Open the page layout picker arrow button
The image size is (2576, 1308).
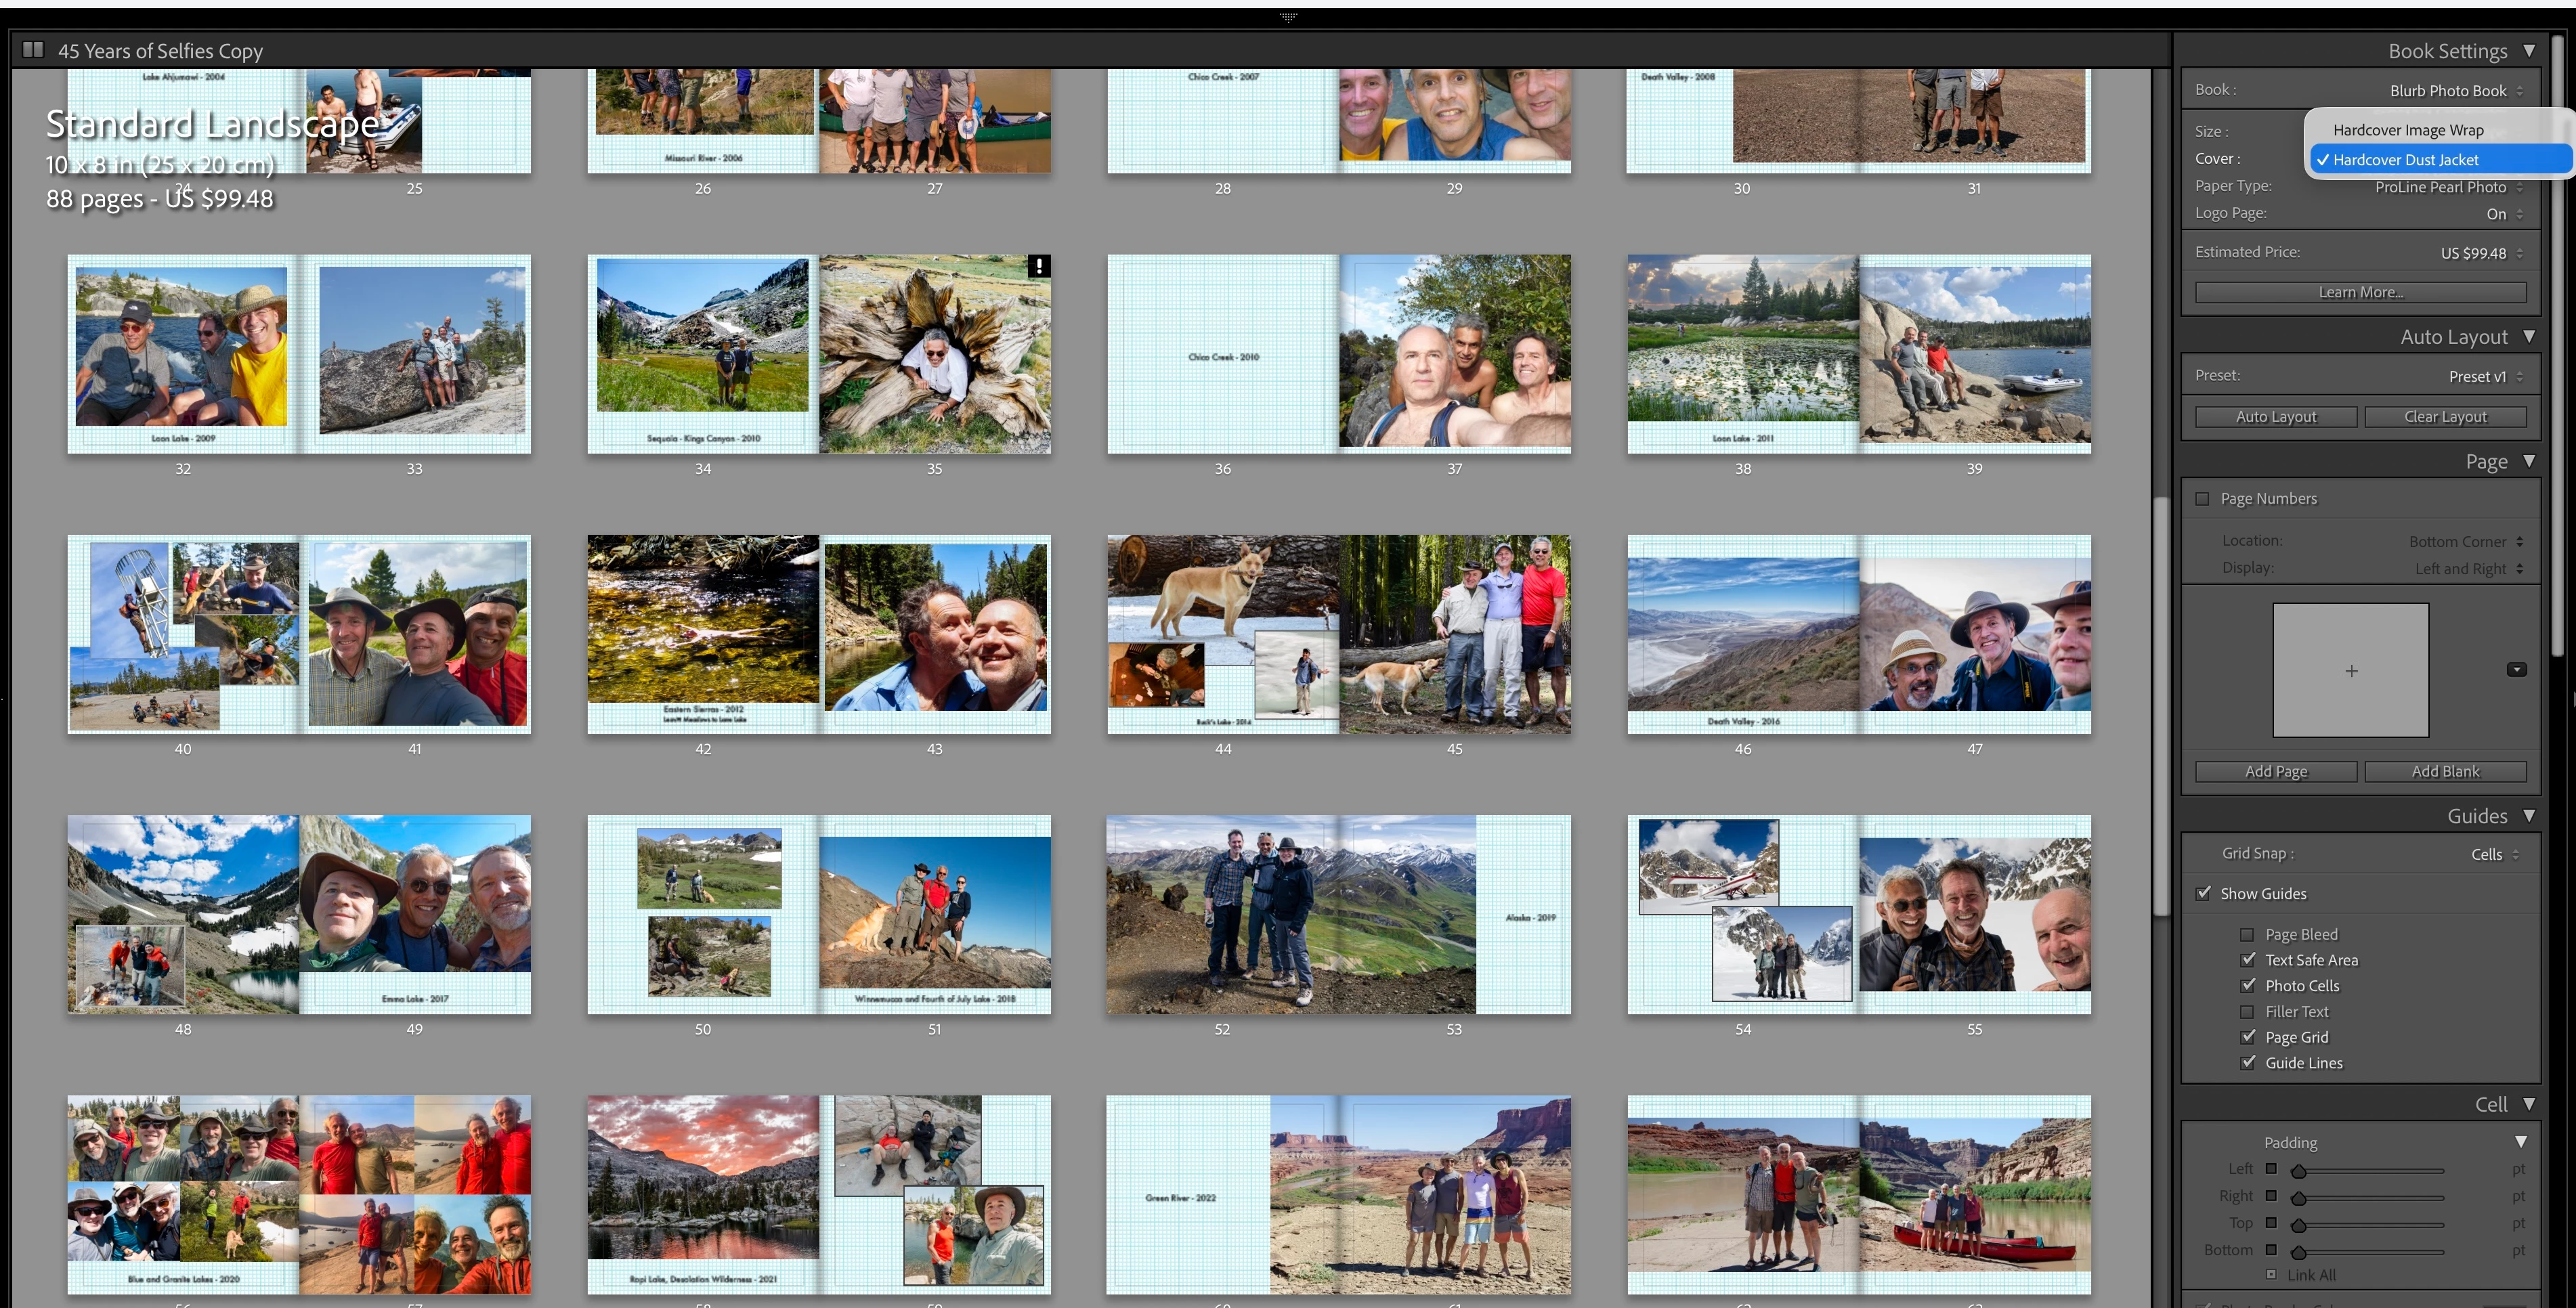pos(2516,670)
